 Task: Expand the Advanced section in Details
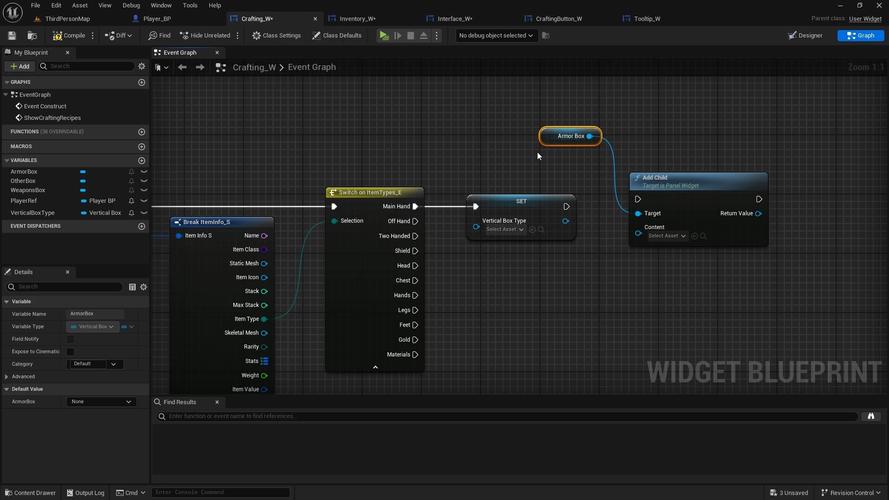point(7,376)
